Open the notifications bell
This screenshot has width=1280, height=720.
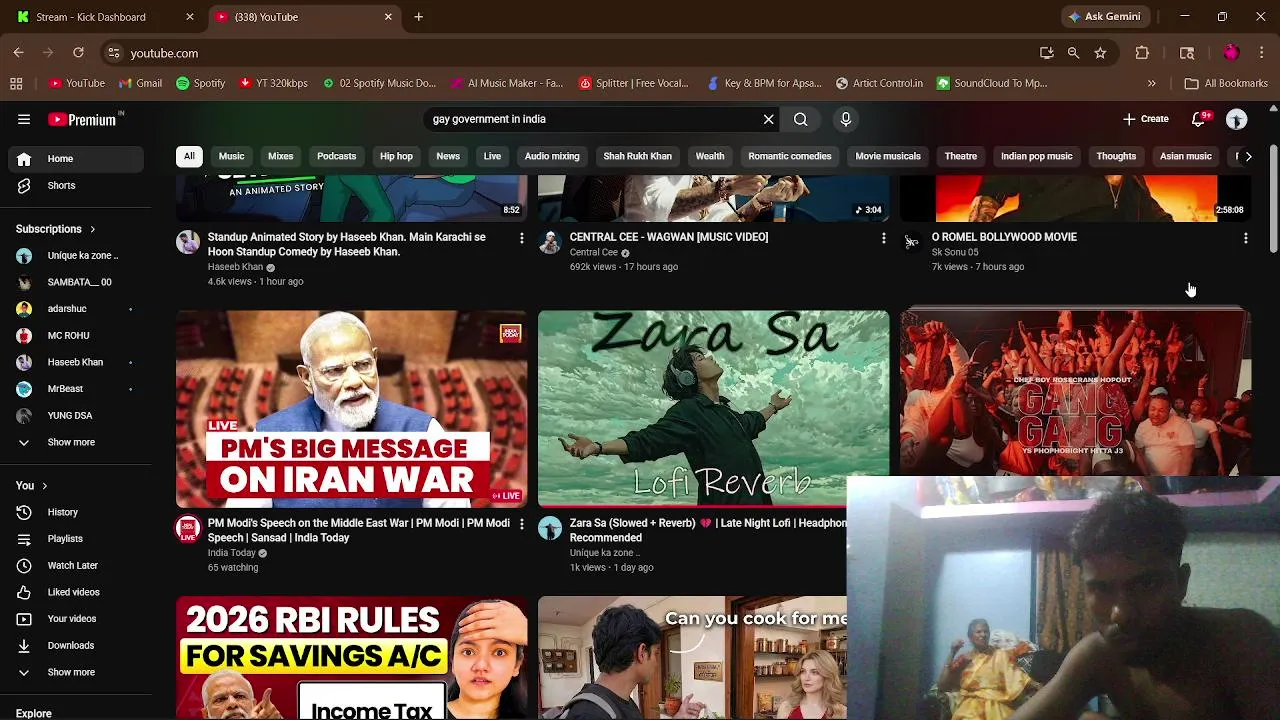click(1199, 119)
